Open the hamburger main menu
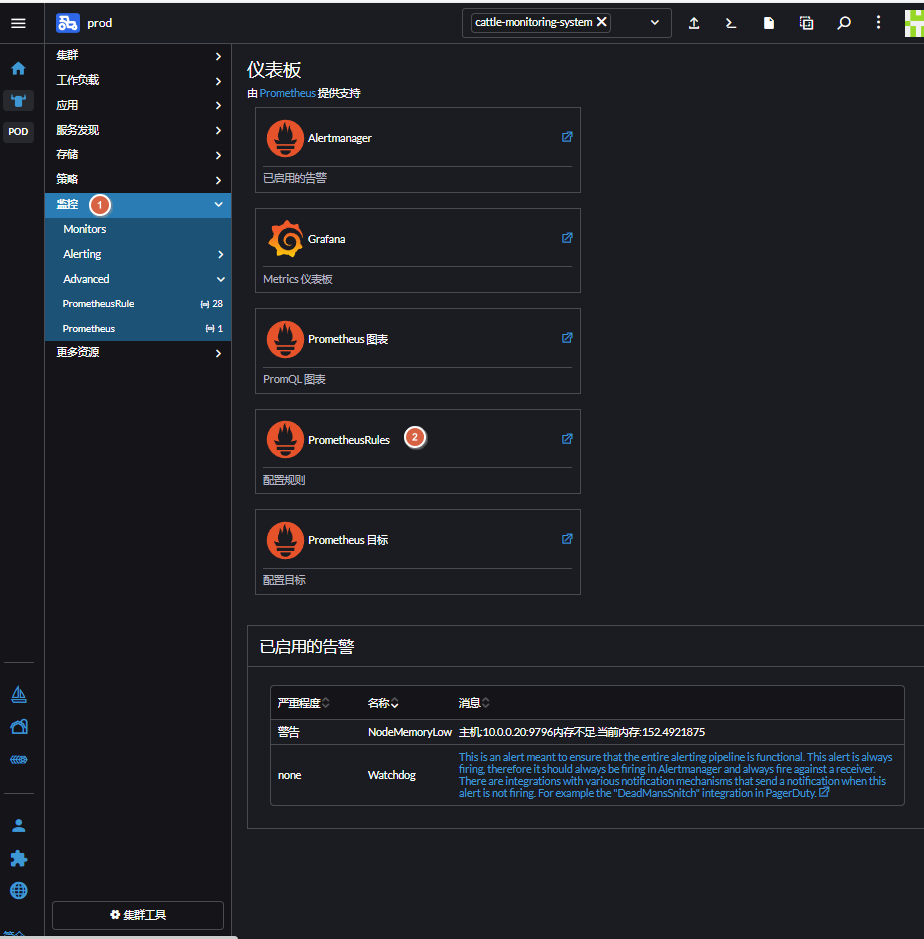Image resolution: width=924 pixels, height=939 pixels. [19, 23]
